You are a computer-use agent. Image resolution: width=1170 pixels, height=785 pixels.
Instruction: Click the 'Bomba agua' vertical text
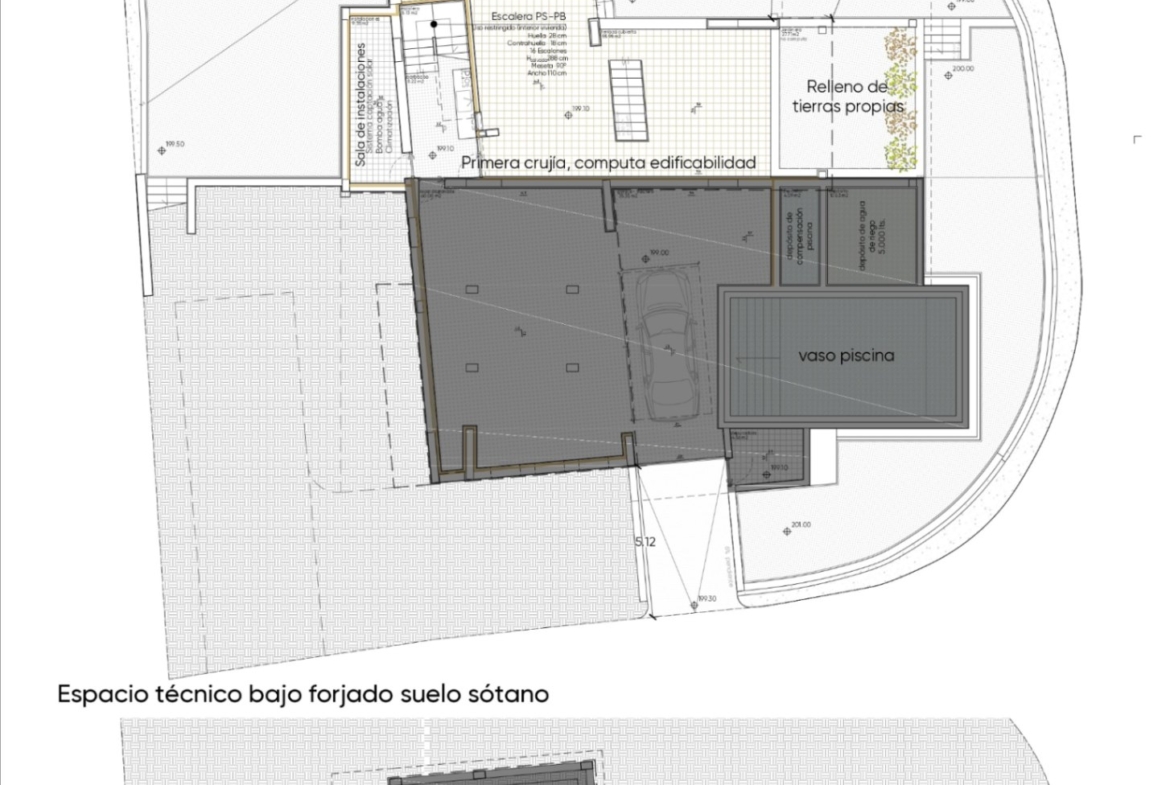point(380,125)
